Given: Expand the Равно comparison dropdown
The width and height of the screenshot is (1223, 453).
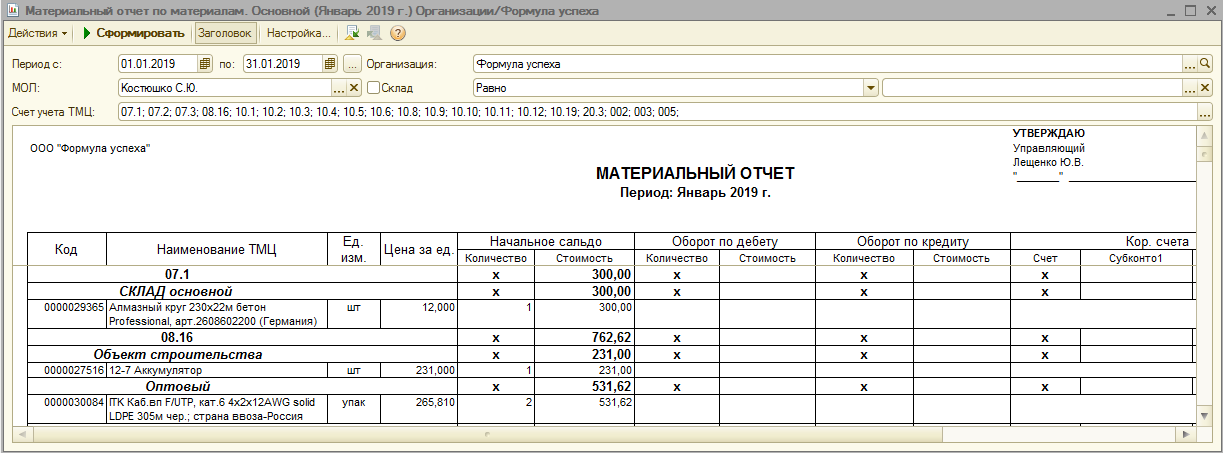Looking at the screenshot, I should [x=871, y=88].
